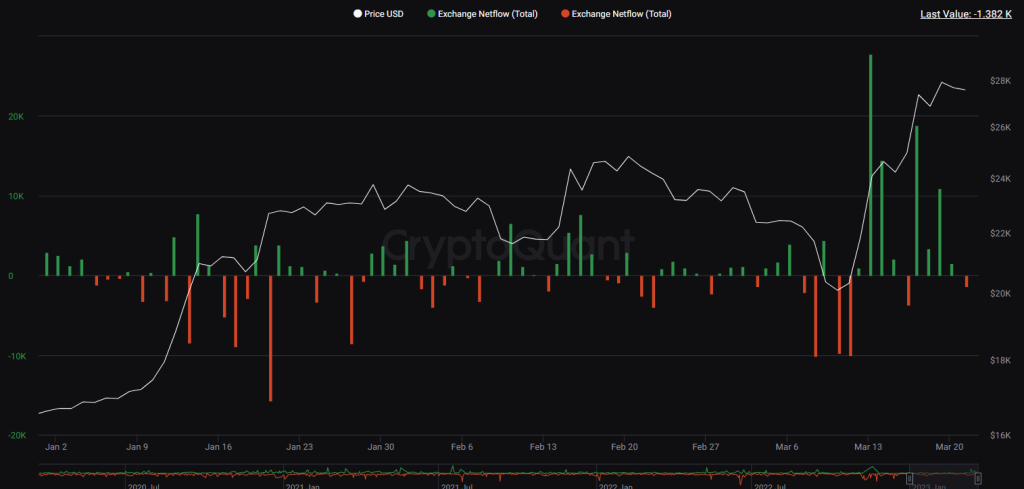Click the Mar 13 date axis label
This screenshot has width=1024, height=489.
coord(869,447)
